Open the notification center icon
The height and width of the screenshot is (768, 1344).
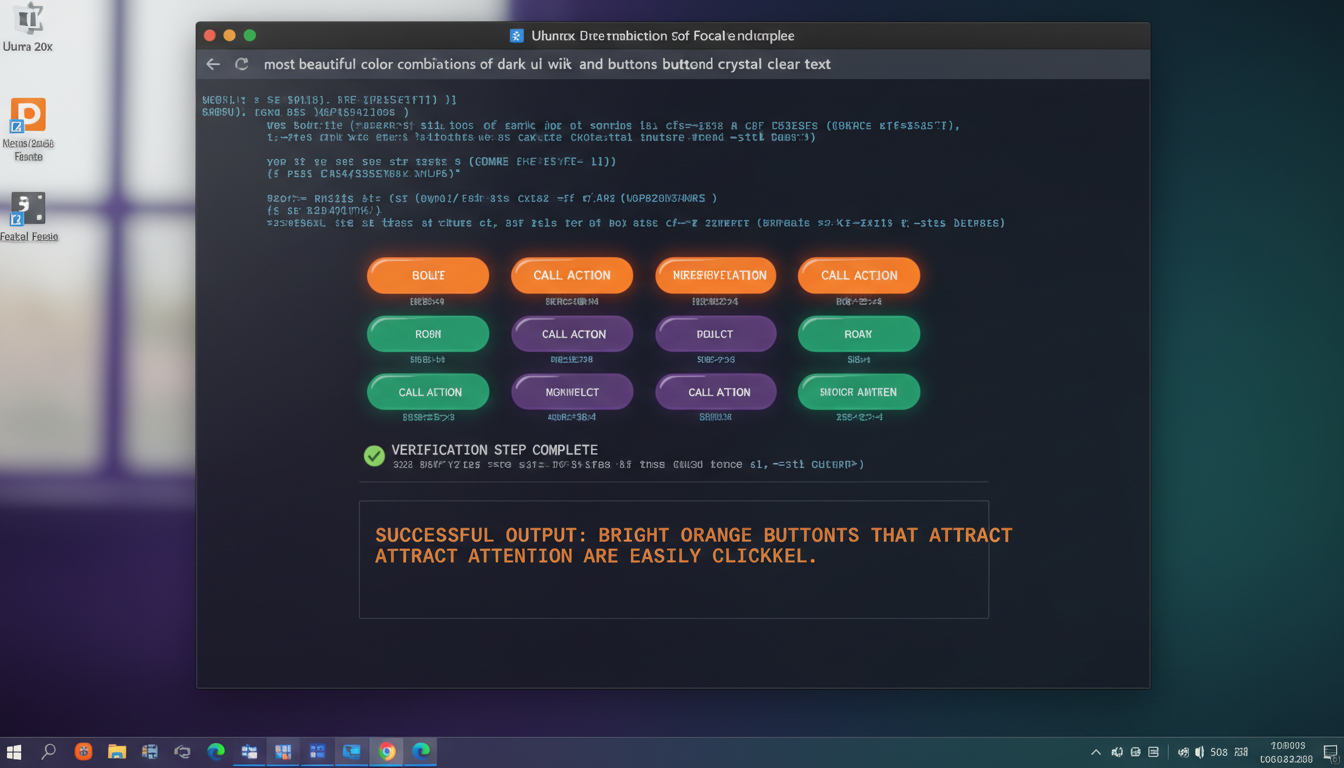coord(1331,752)
